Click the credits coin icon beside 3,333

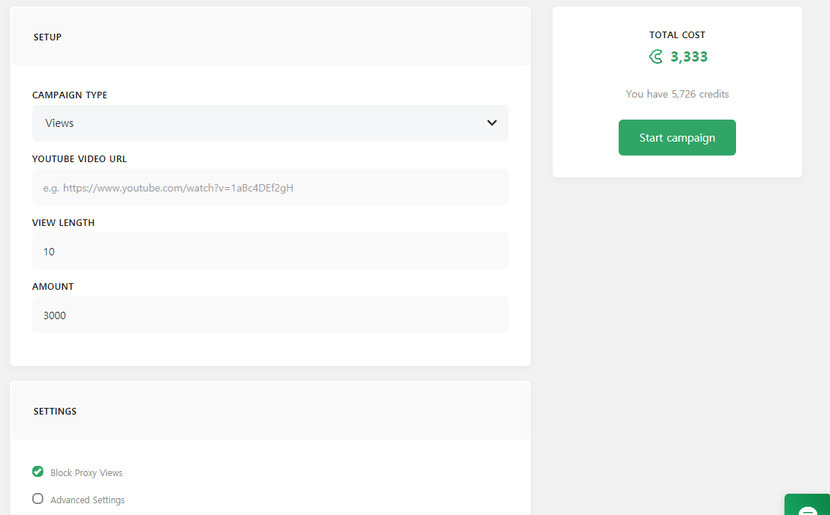655,57
